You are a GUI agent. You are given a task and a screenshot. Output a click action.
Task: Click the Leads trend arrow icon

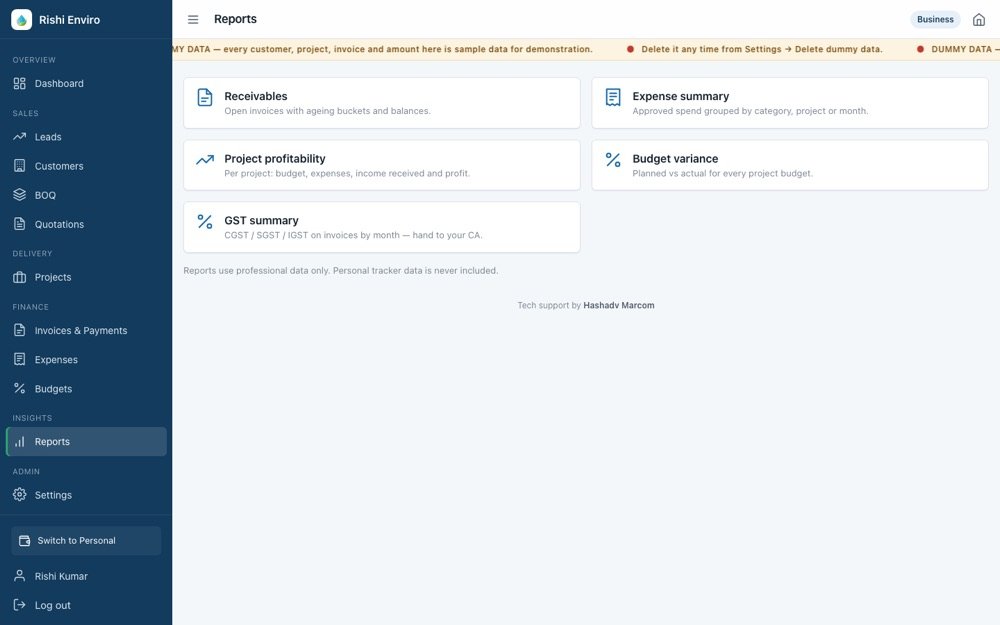[20, 136]
